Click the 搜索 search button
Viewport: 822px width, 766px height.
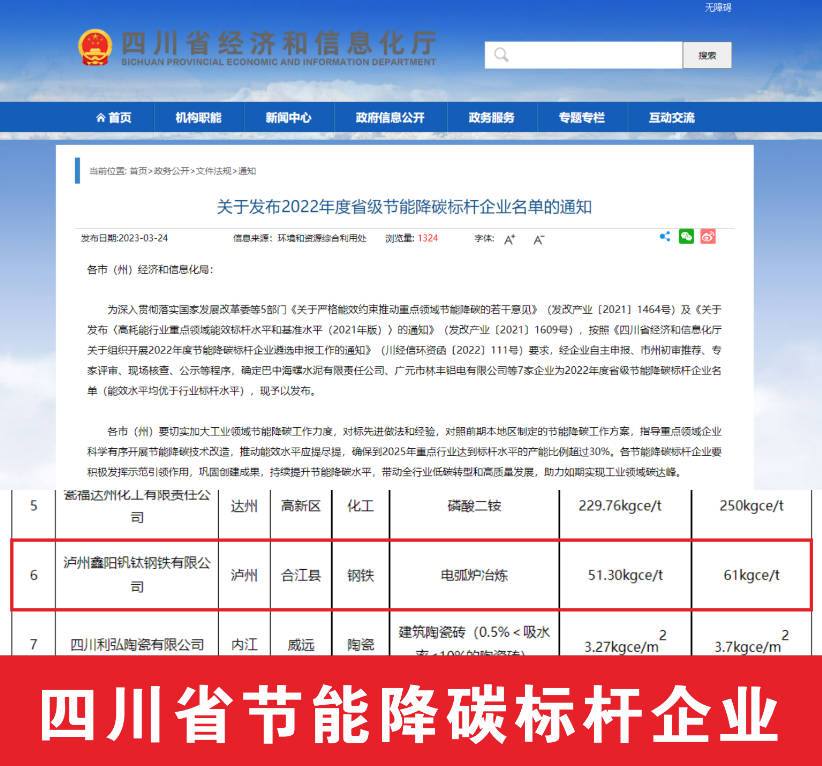[x=707, y=55]
